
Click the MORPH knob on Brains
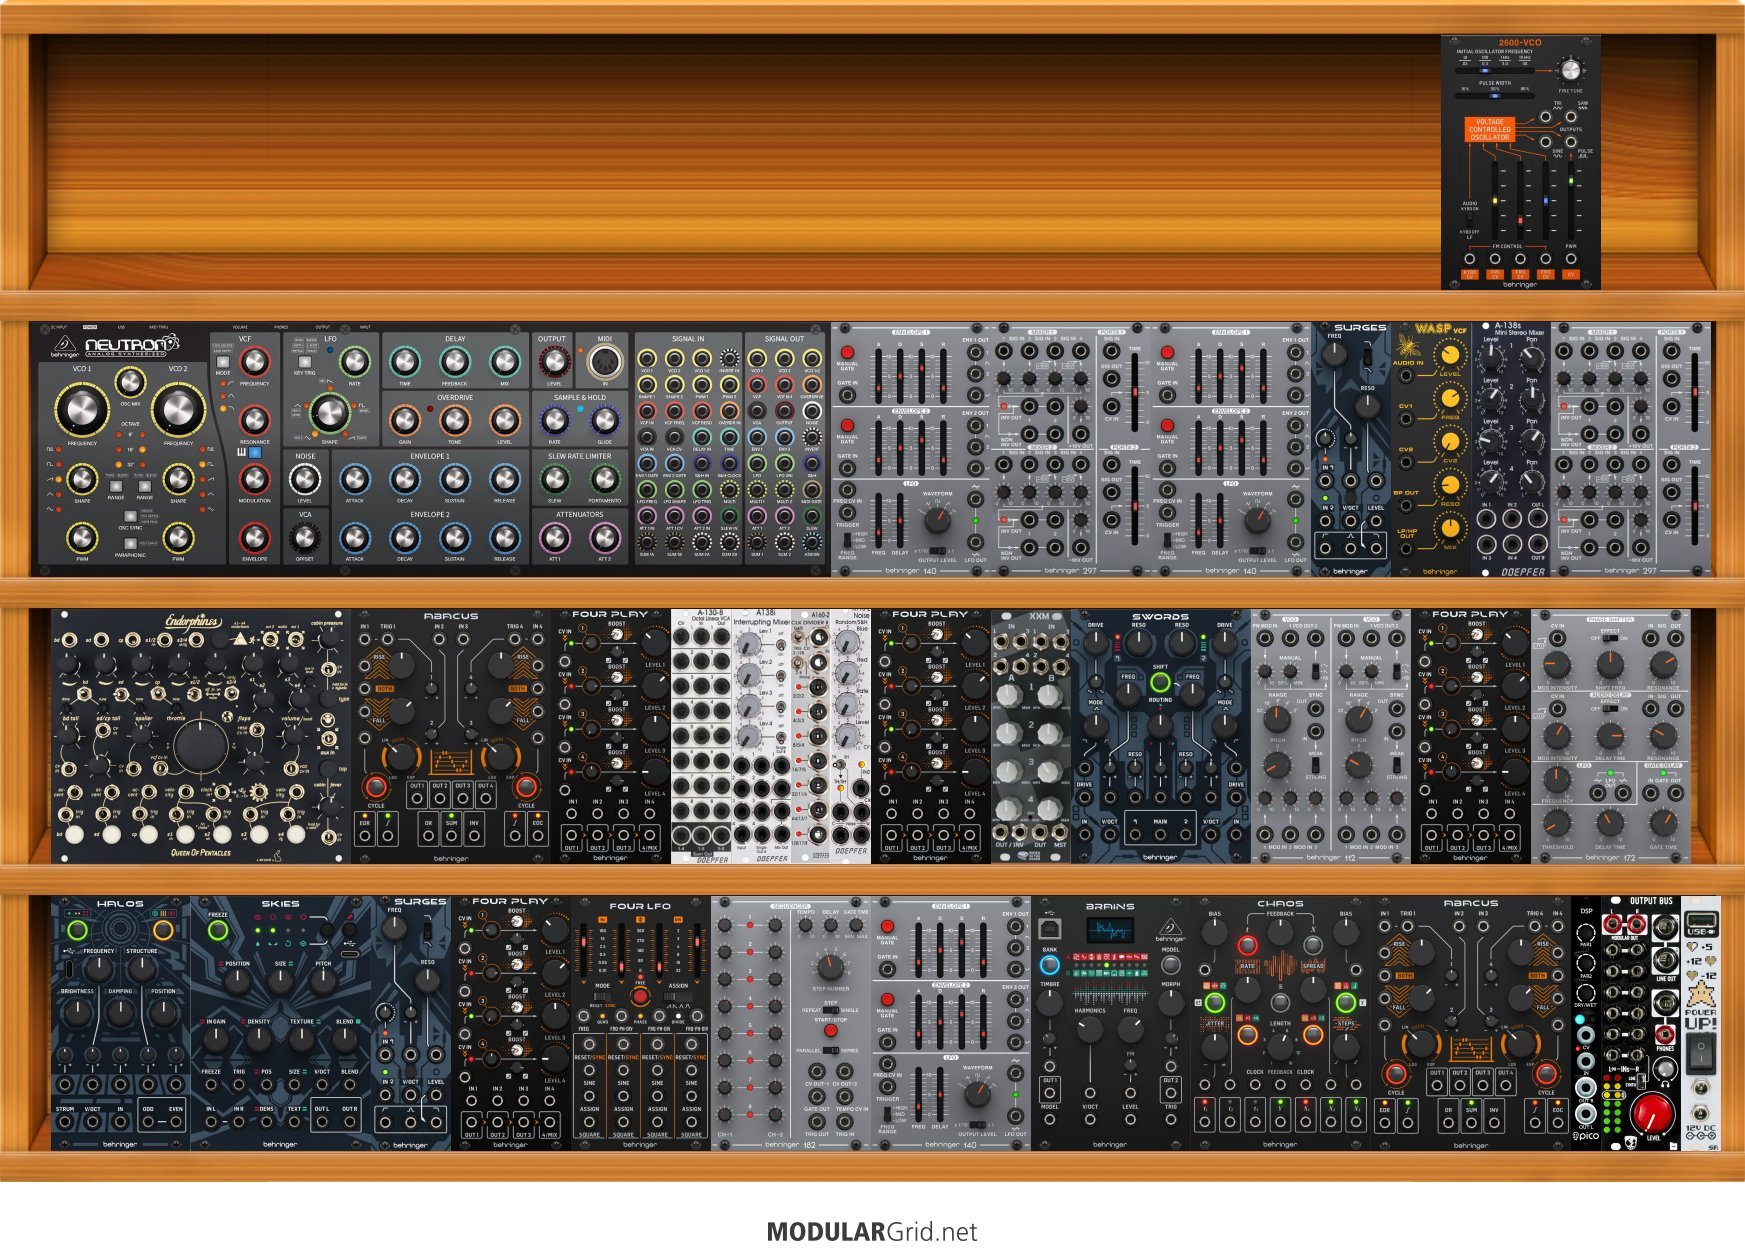(x=1170, y=1005)
